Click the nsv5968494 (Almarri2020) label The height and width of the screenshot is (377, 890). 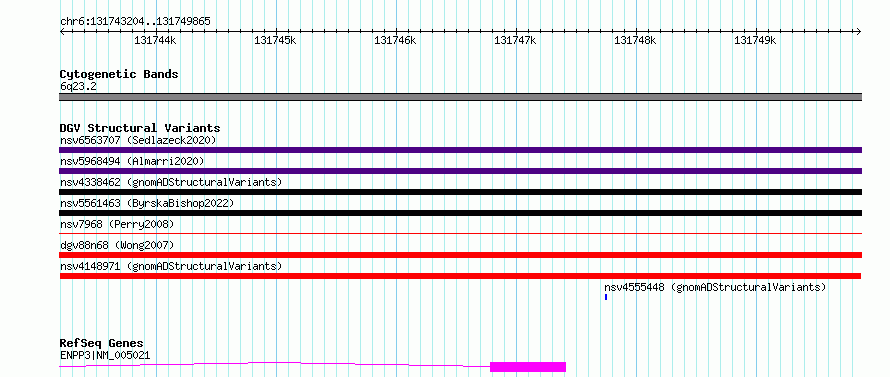point(132,162)
